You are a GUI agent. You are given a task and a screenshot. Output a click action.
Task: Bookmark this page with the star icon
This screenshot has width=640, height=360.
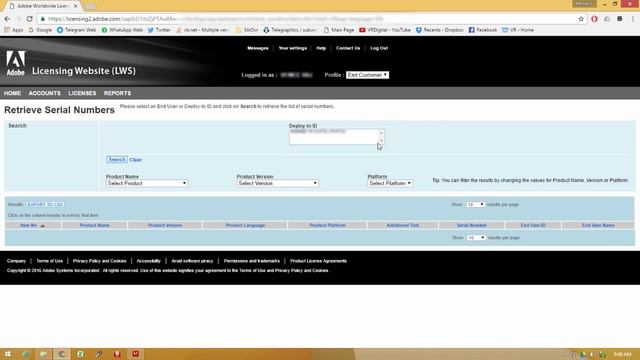click(x=581, y=19)
